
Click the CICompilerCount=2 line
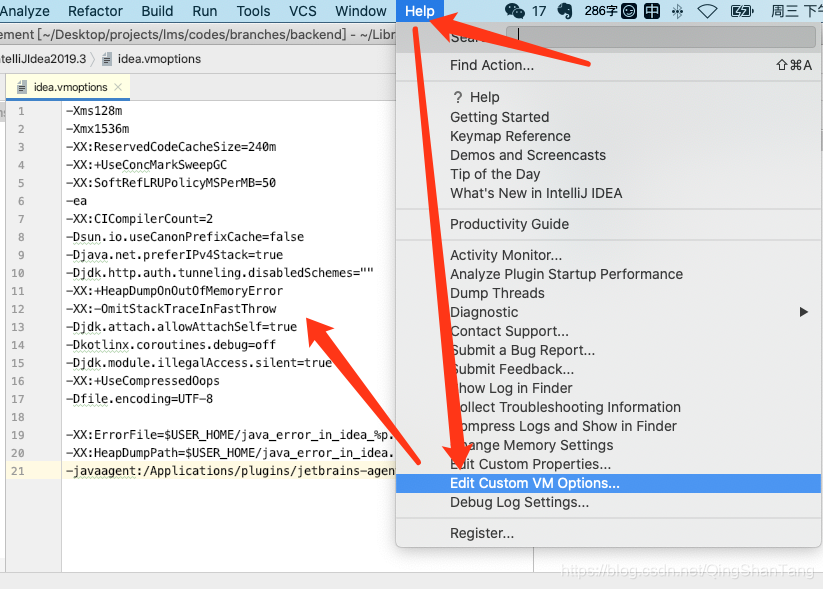click(140, 218)
